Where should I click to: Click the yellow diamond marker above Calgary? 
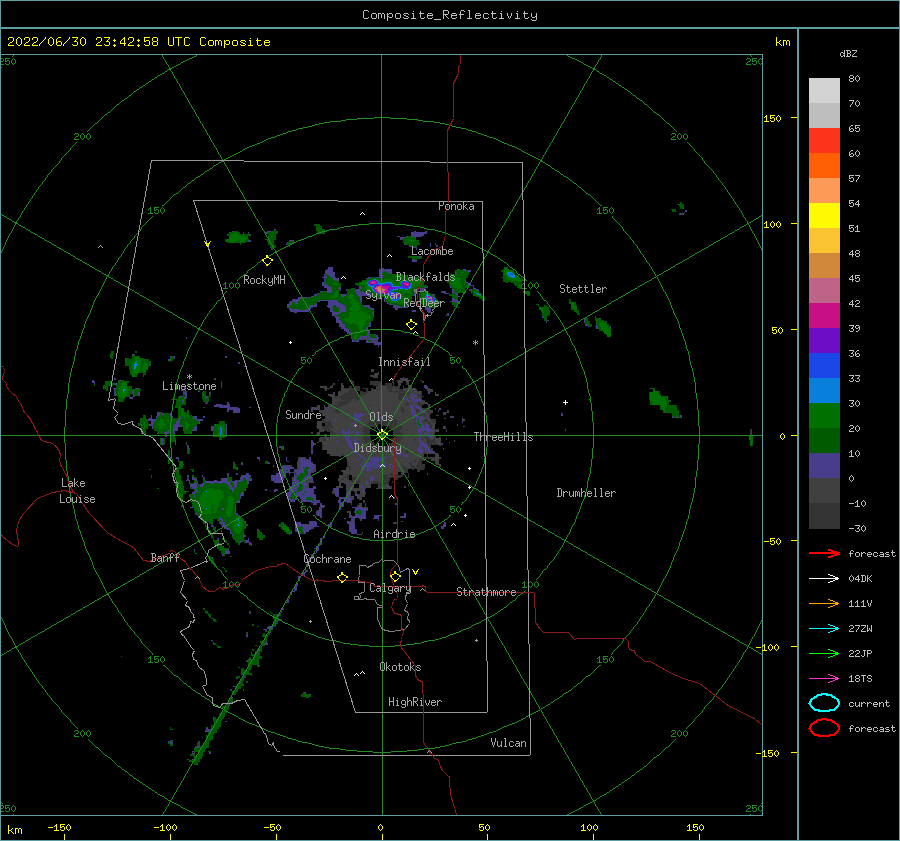pos(395,576)
